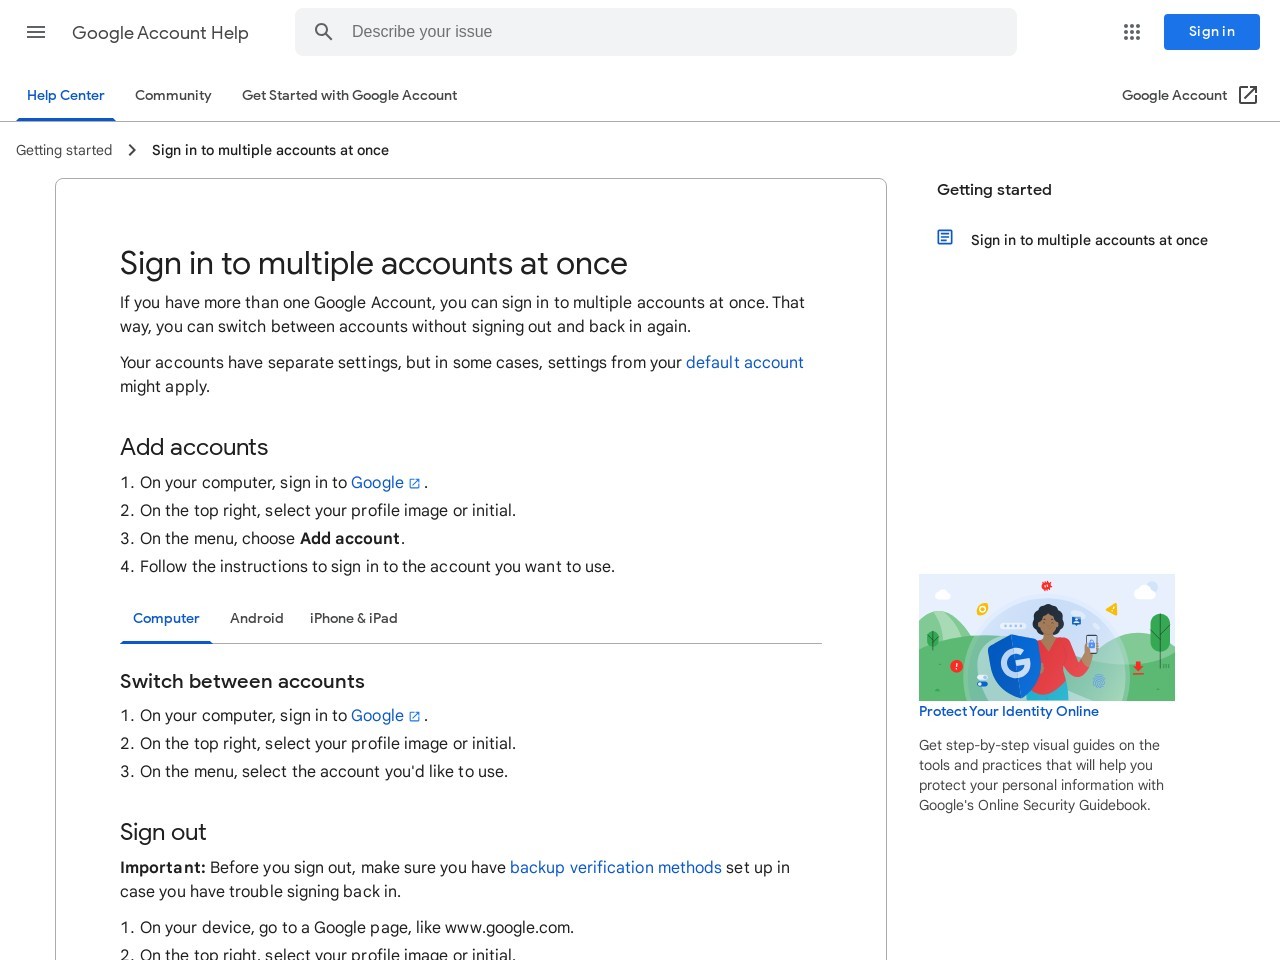Click bold text Add account in step 3
The height and width of the screenshot is (960, 1280).
350,538
